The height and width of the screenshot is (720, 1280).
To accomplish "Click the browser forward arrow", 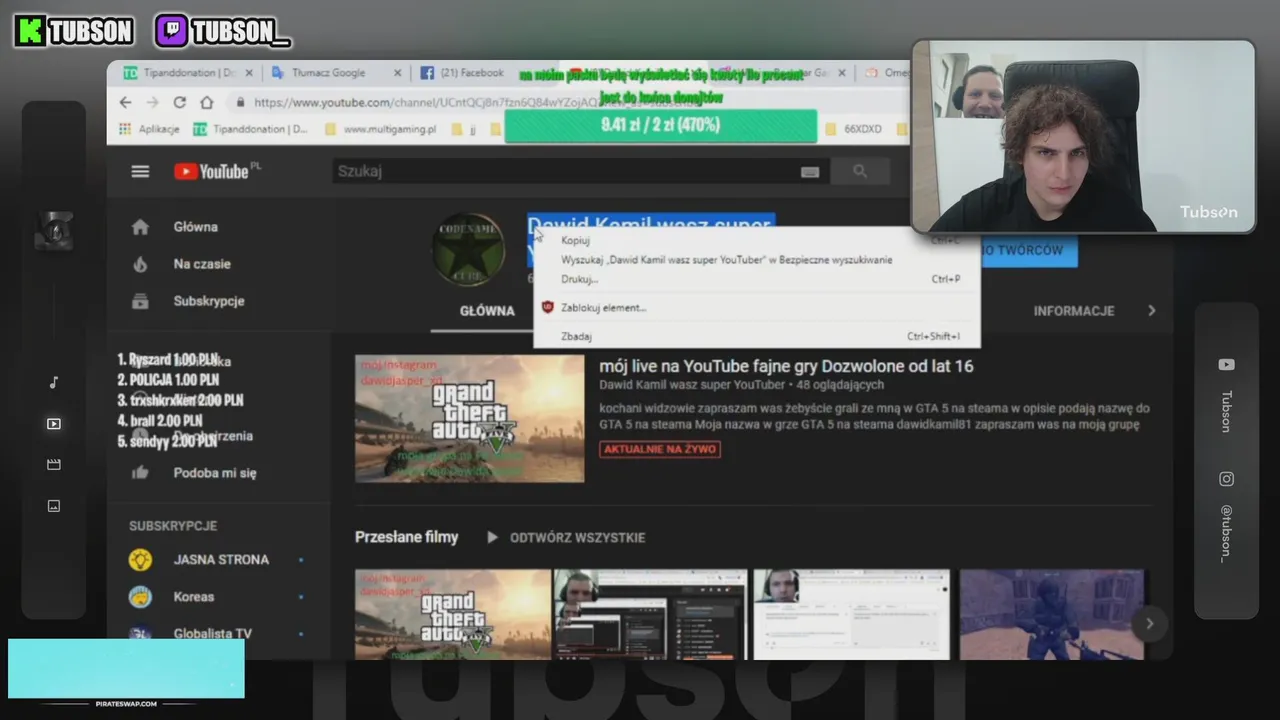I will pyautogui.click(x=152, y=102).
